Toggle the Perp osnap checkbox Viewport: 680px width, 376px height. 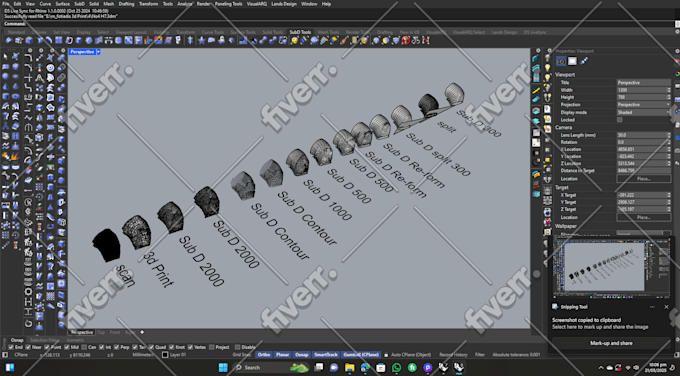point(116,347)
